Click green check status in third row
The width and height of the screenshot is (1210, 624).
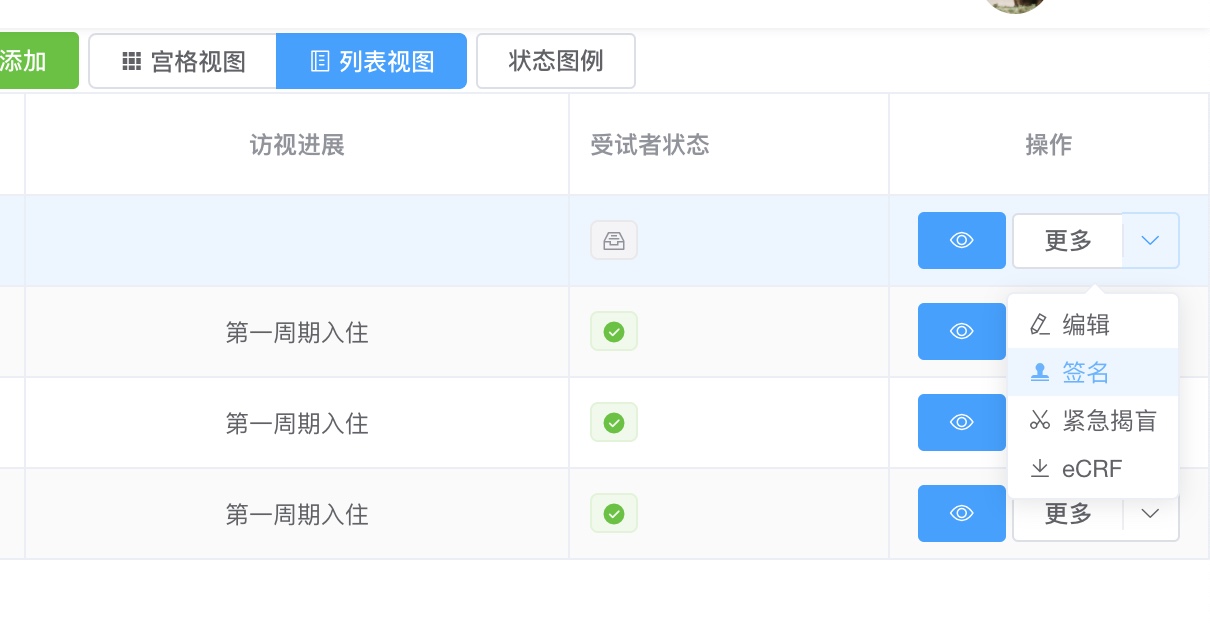coord(614,422)
